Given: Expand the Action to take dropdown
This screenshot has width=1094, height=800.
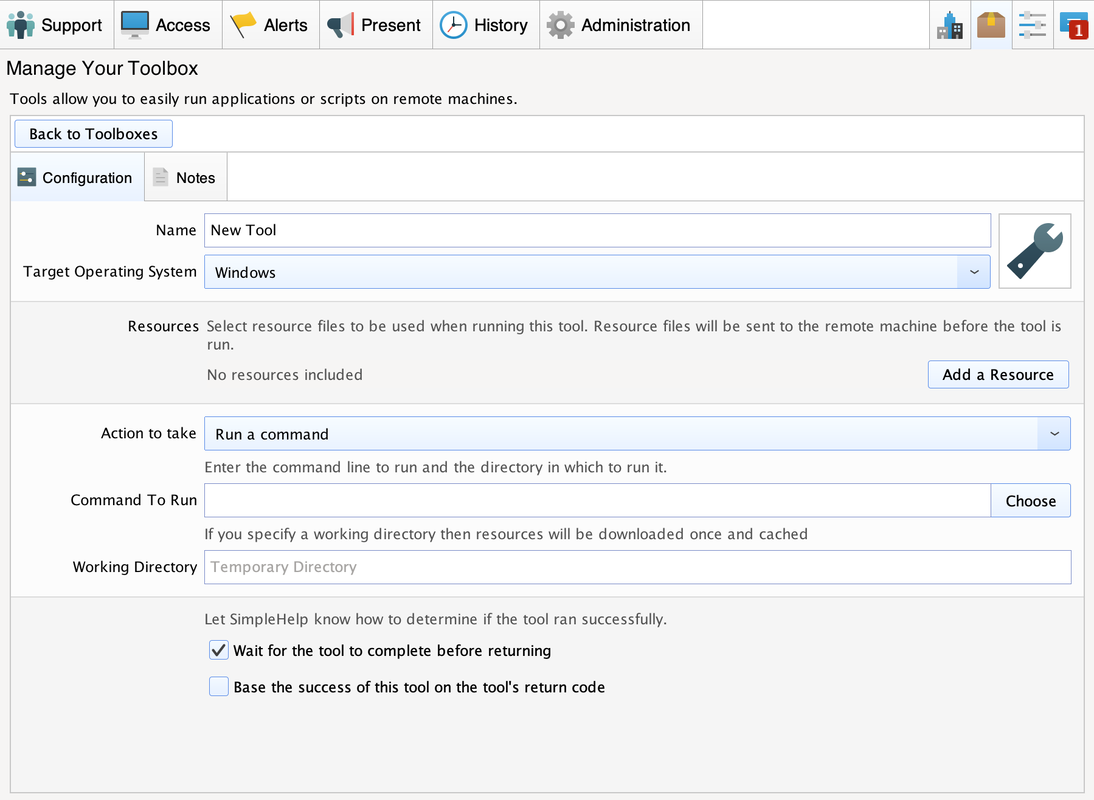Looking at the screenshot, I should 637,434.
